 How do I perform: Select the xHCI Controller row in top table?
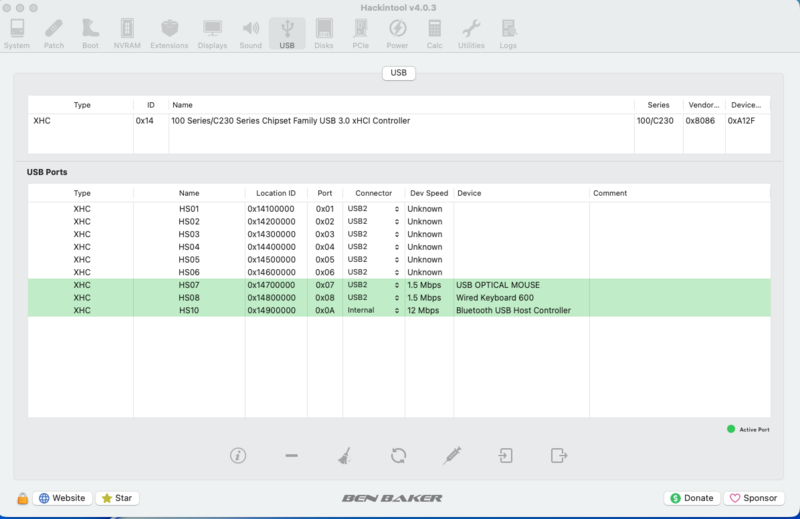(290, 121)
